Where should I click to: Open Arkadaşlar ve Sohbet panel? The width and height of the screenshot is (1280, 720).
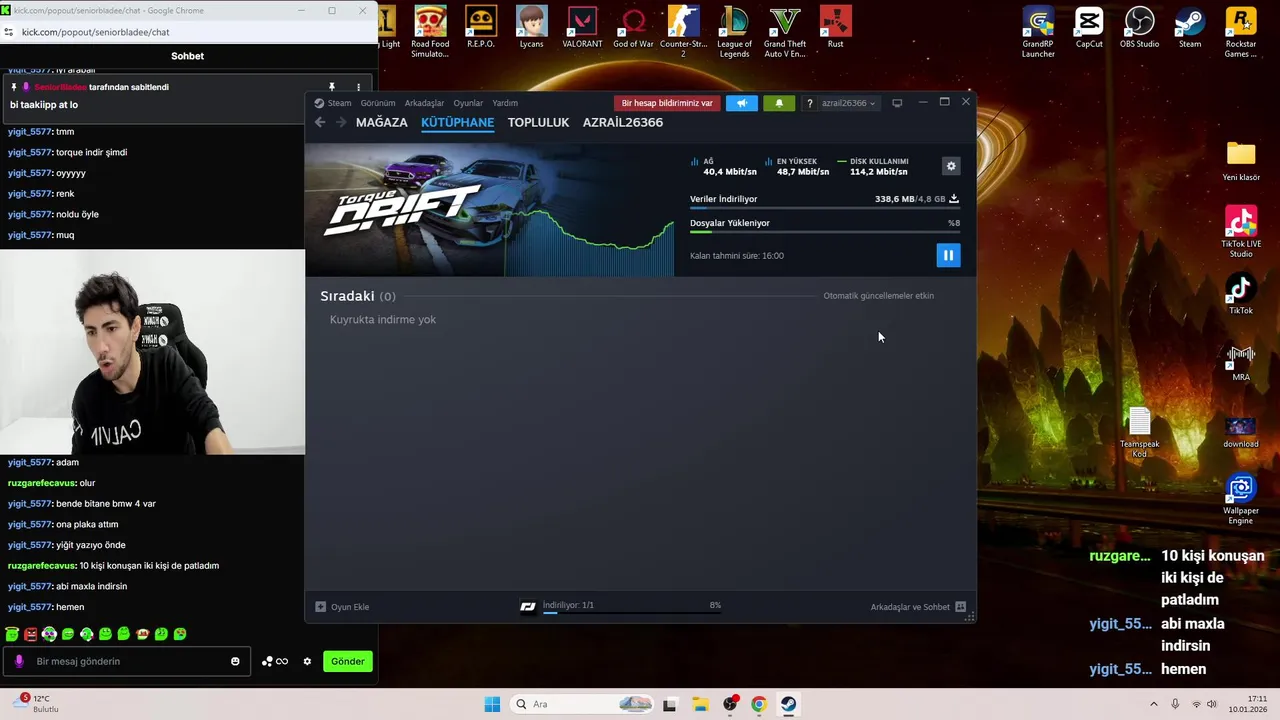pos(918,607)
